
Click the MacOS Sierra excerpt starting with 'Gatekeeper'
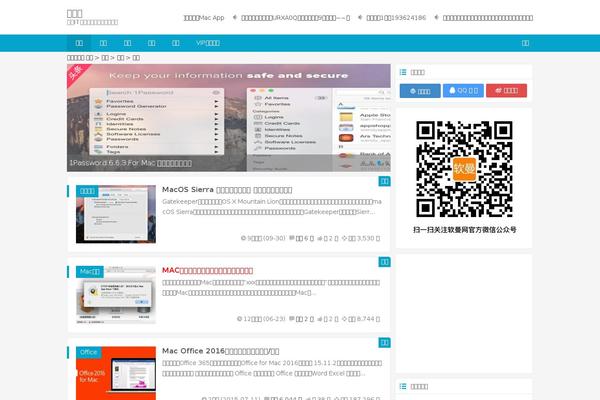[272, 206]
